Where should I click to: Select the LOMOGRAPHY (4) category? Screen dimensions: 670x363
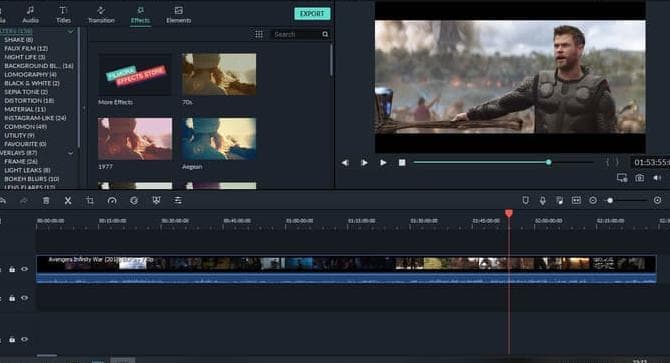[x=30, y=74]
